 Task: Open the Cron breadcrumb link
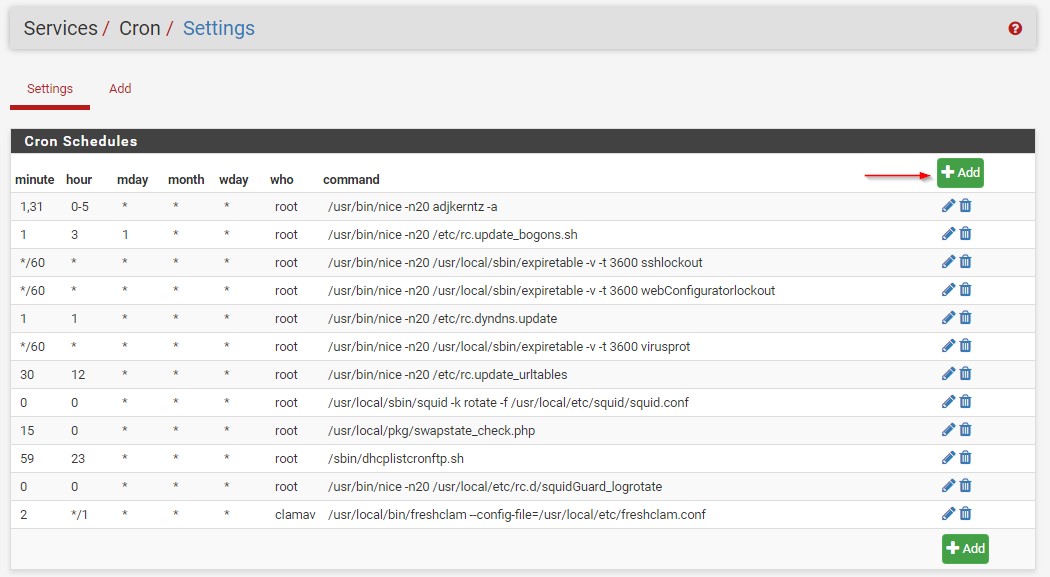click(139, 28)
